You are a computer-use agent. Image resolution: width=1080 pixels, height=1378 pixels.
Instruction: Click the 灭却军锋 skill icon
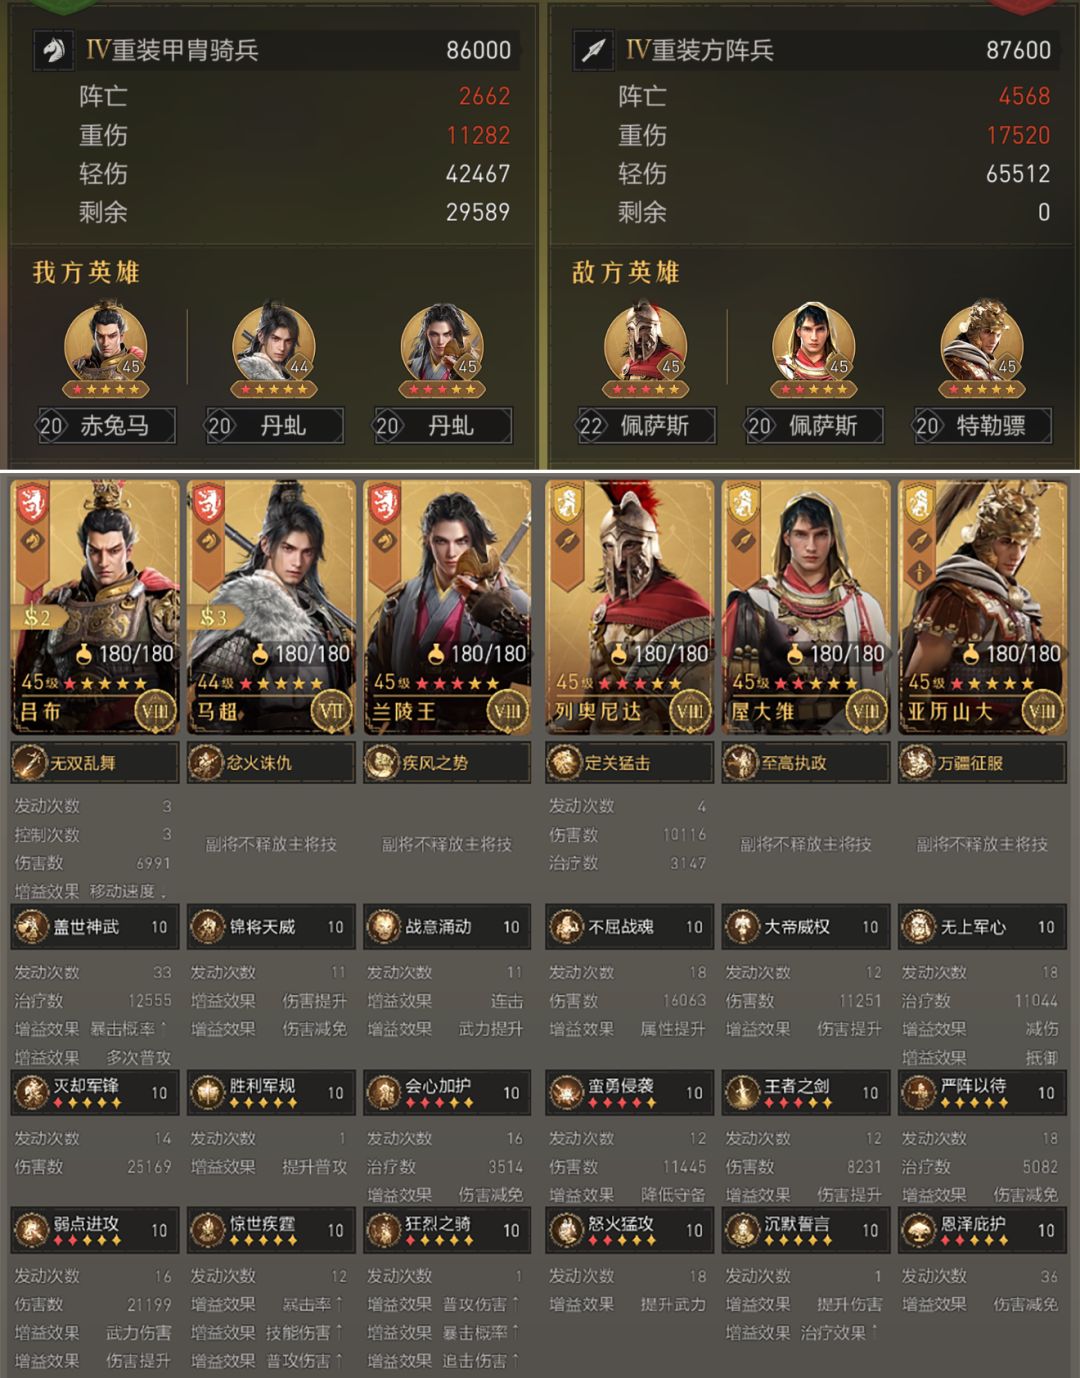click(32, 1093)
